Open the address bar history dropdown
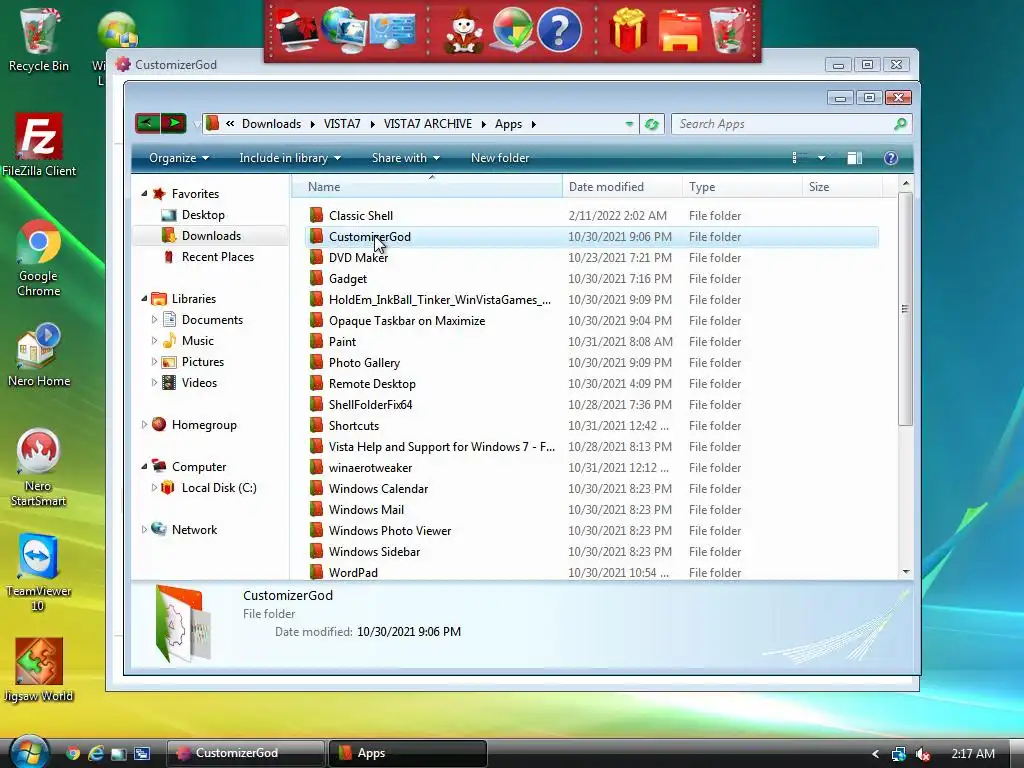The height and width of the screenshot is (768, 1024). click(629, 124)
